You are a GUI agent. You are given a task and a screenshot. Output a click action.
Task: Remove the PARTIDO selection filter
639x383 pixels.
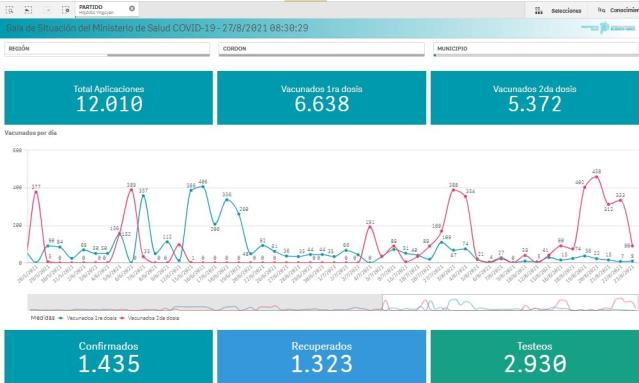[132, 9]
